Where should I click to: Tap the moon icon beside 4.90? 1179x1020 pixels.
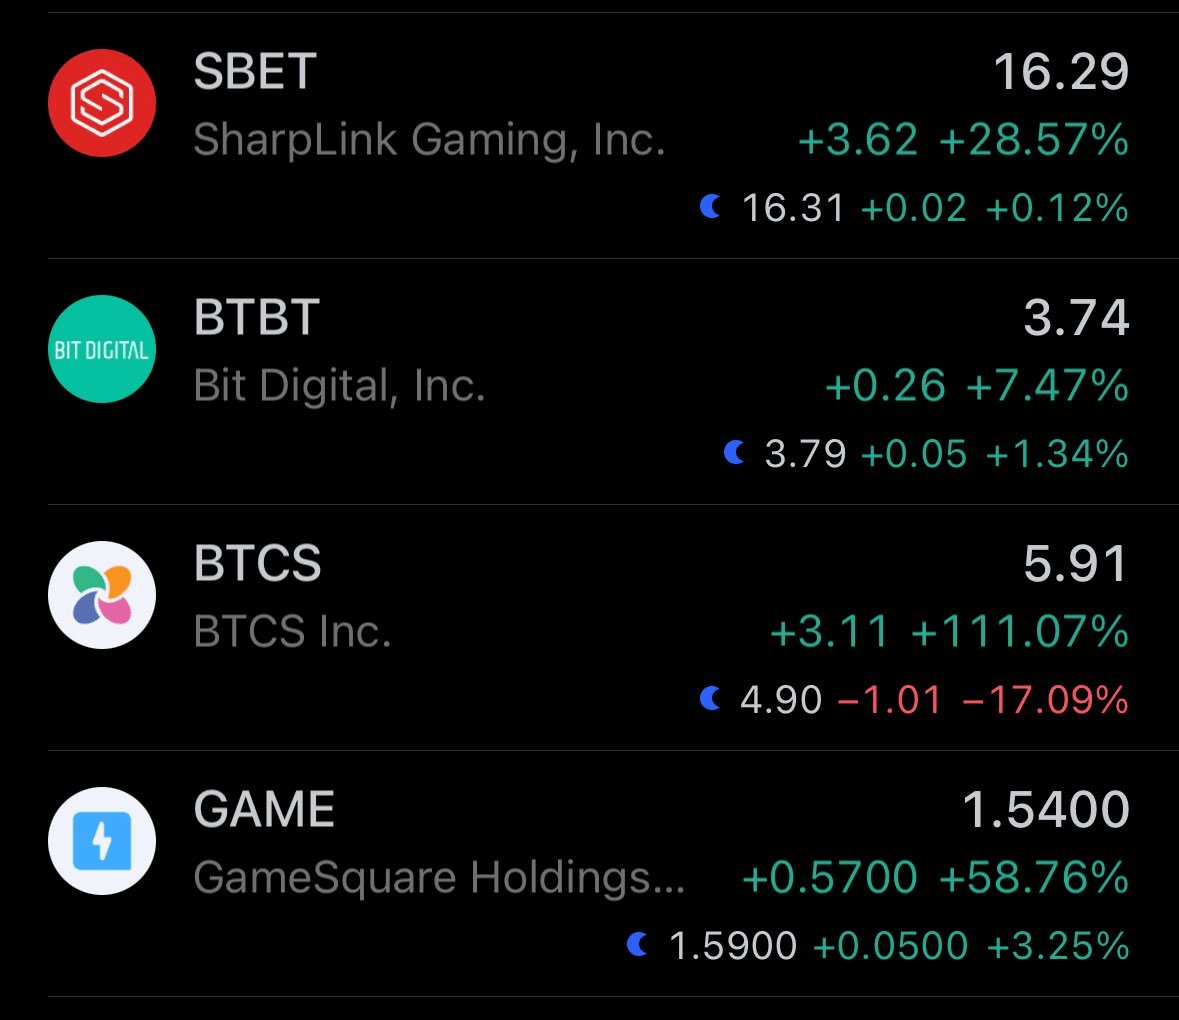pos(710,698)
